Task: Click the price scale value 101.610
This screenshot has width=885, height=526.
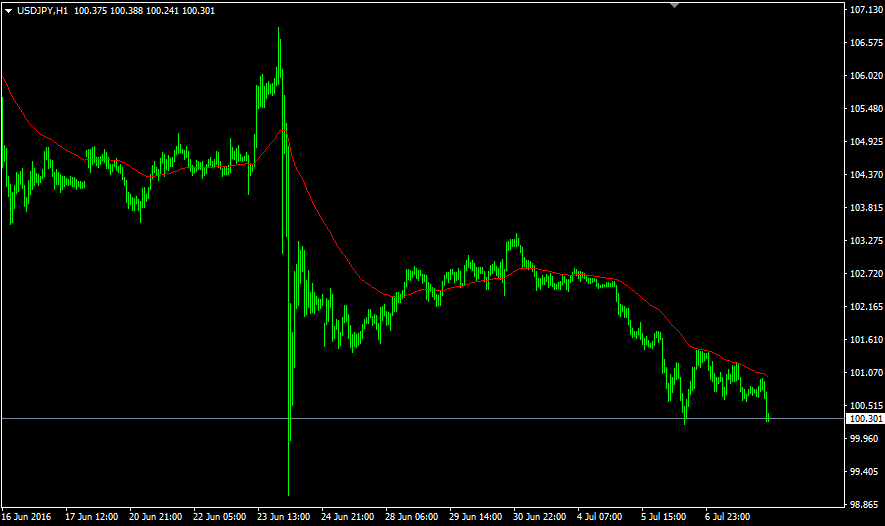Action: coord(866,340)
